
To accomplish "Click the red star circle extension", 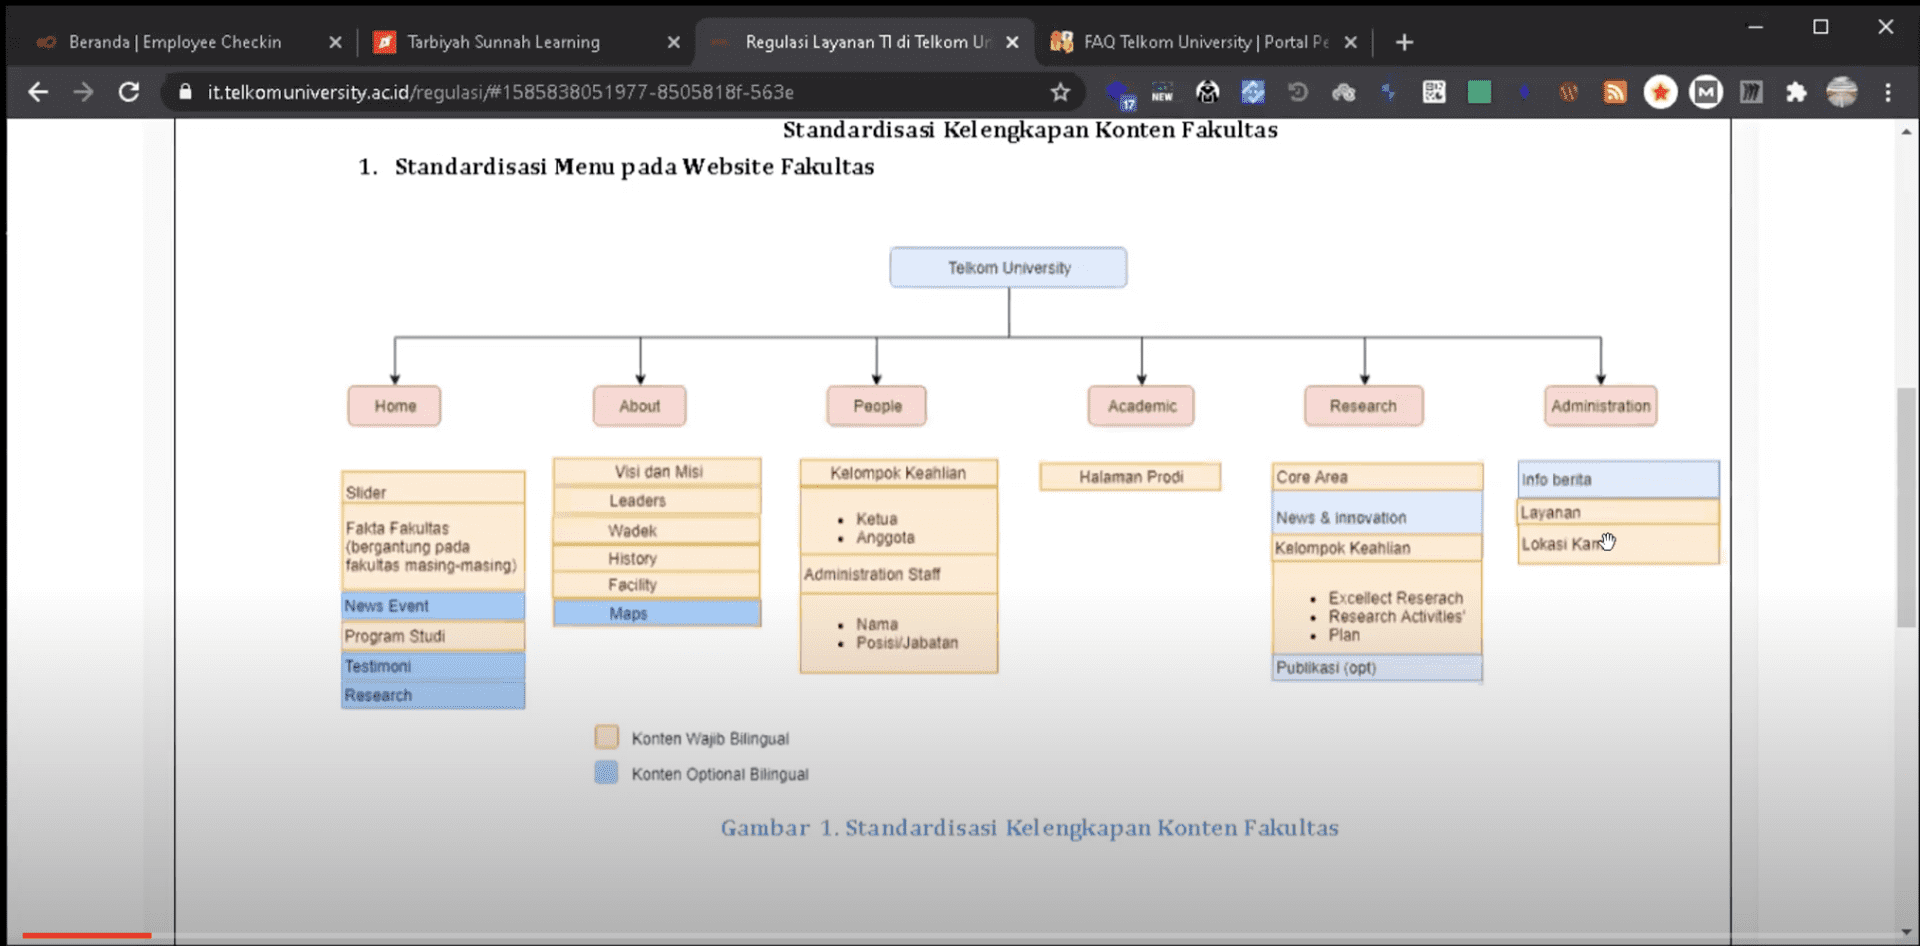I will point(1660,92).
